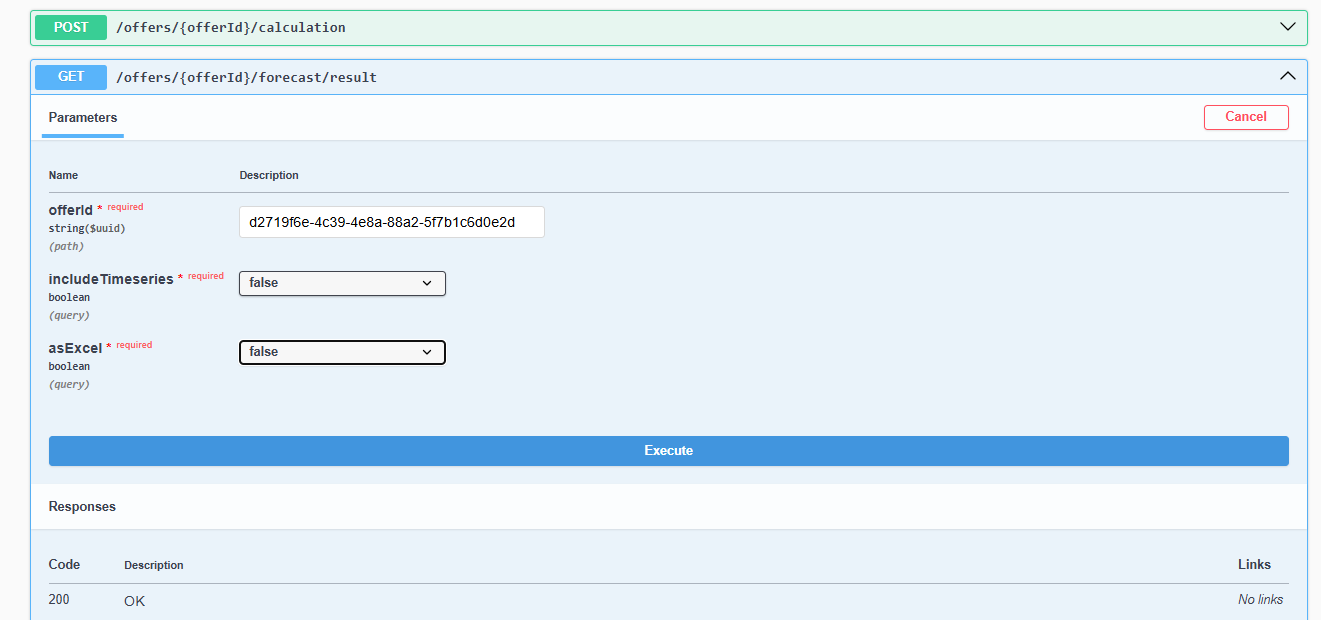
Task: Click the green POST method badge
Action: (x=71, y=27)
